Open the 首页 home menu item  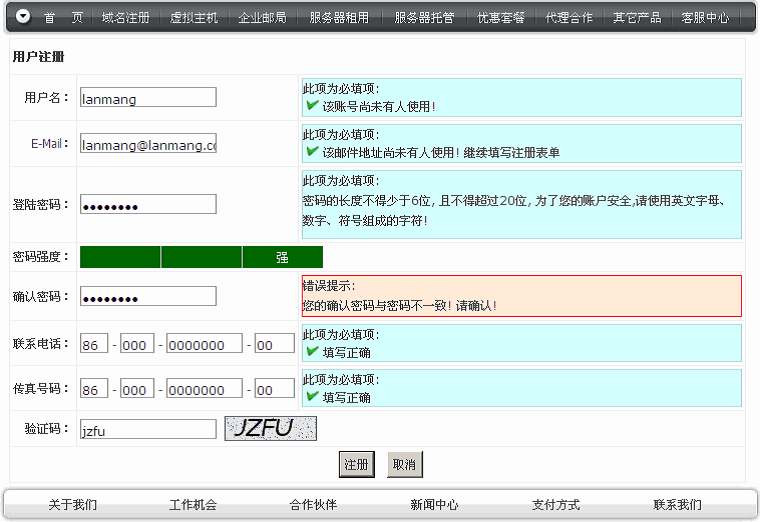click(x=63, y=18)
